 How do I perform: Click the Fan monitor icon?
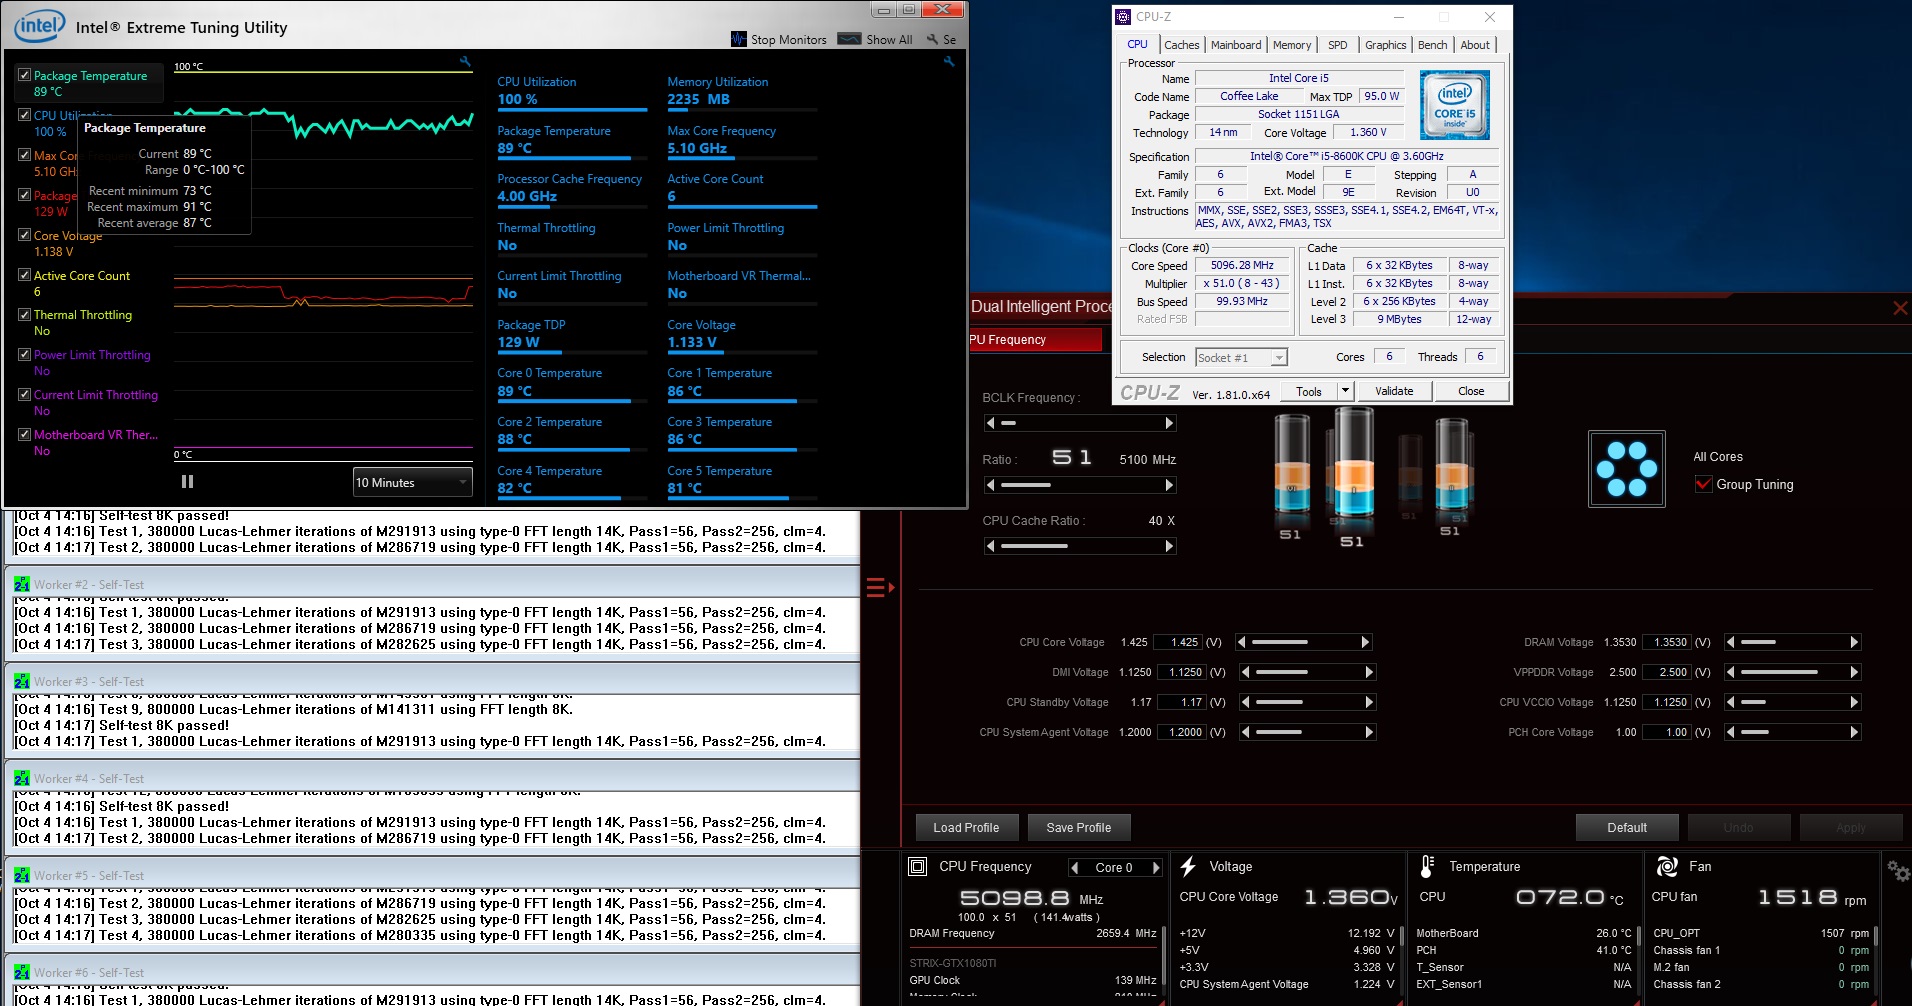pyautogui.click(x=1667, y=867)
